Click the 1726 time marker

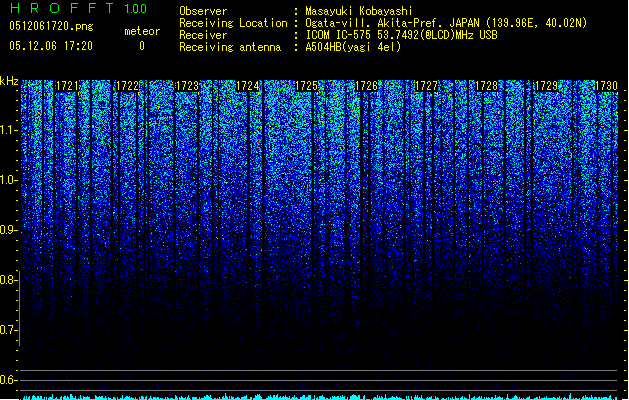(x=367, y=86)
